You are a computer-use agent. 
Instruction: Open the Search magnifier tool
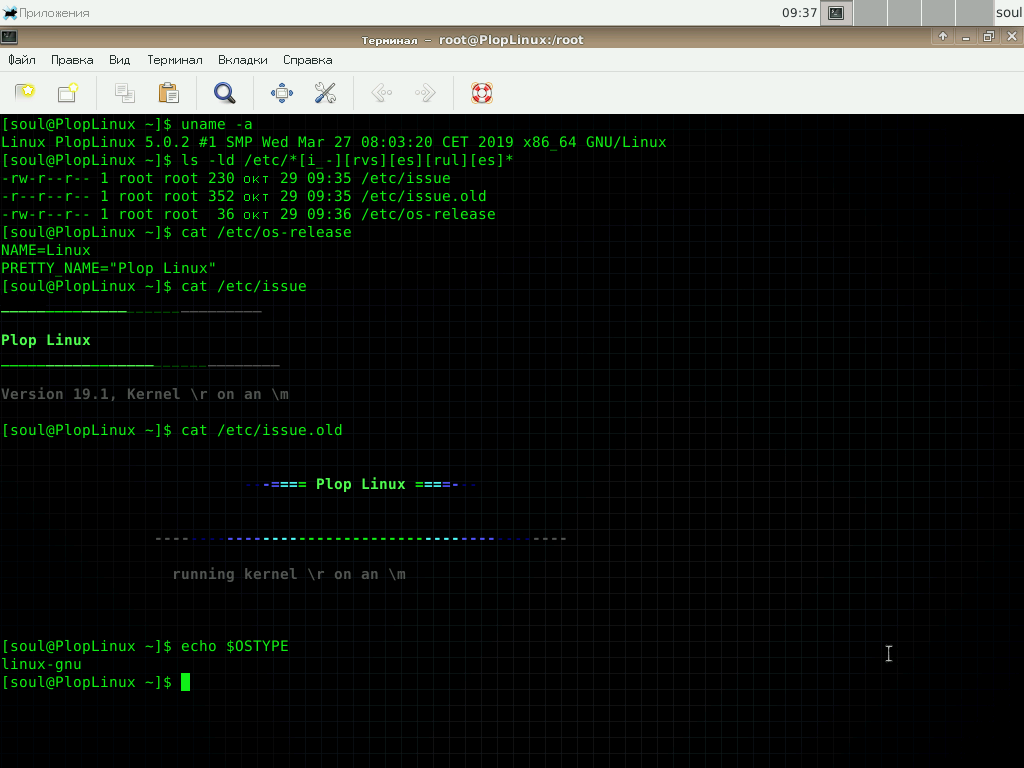[225, 93]
